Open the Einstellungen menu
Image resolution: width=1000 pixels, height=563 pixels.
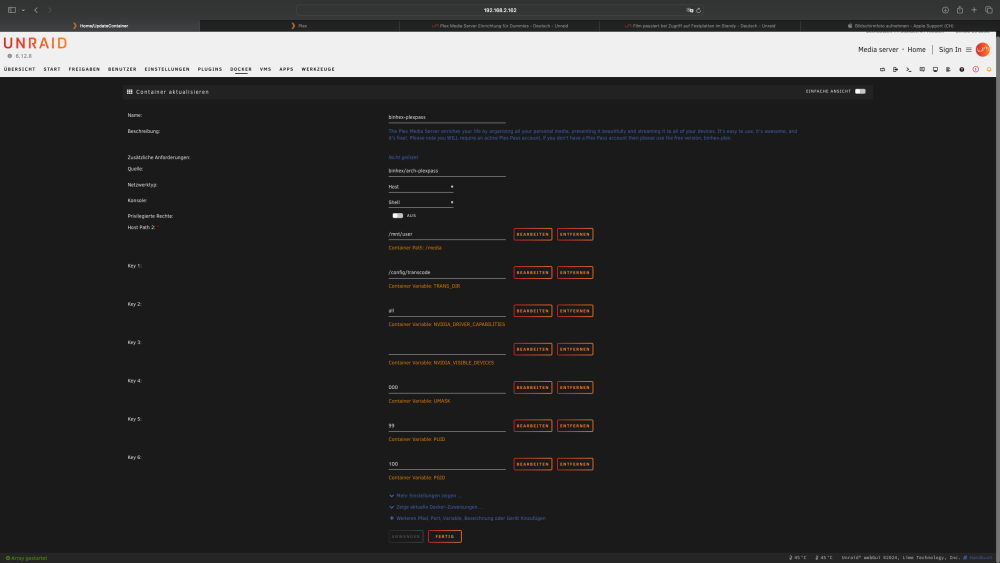(167, 69)
